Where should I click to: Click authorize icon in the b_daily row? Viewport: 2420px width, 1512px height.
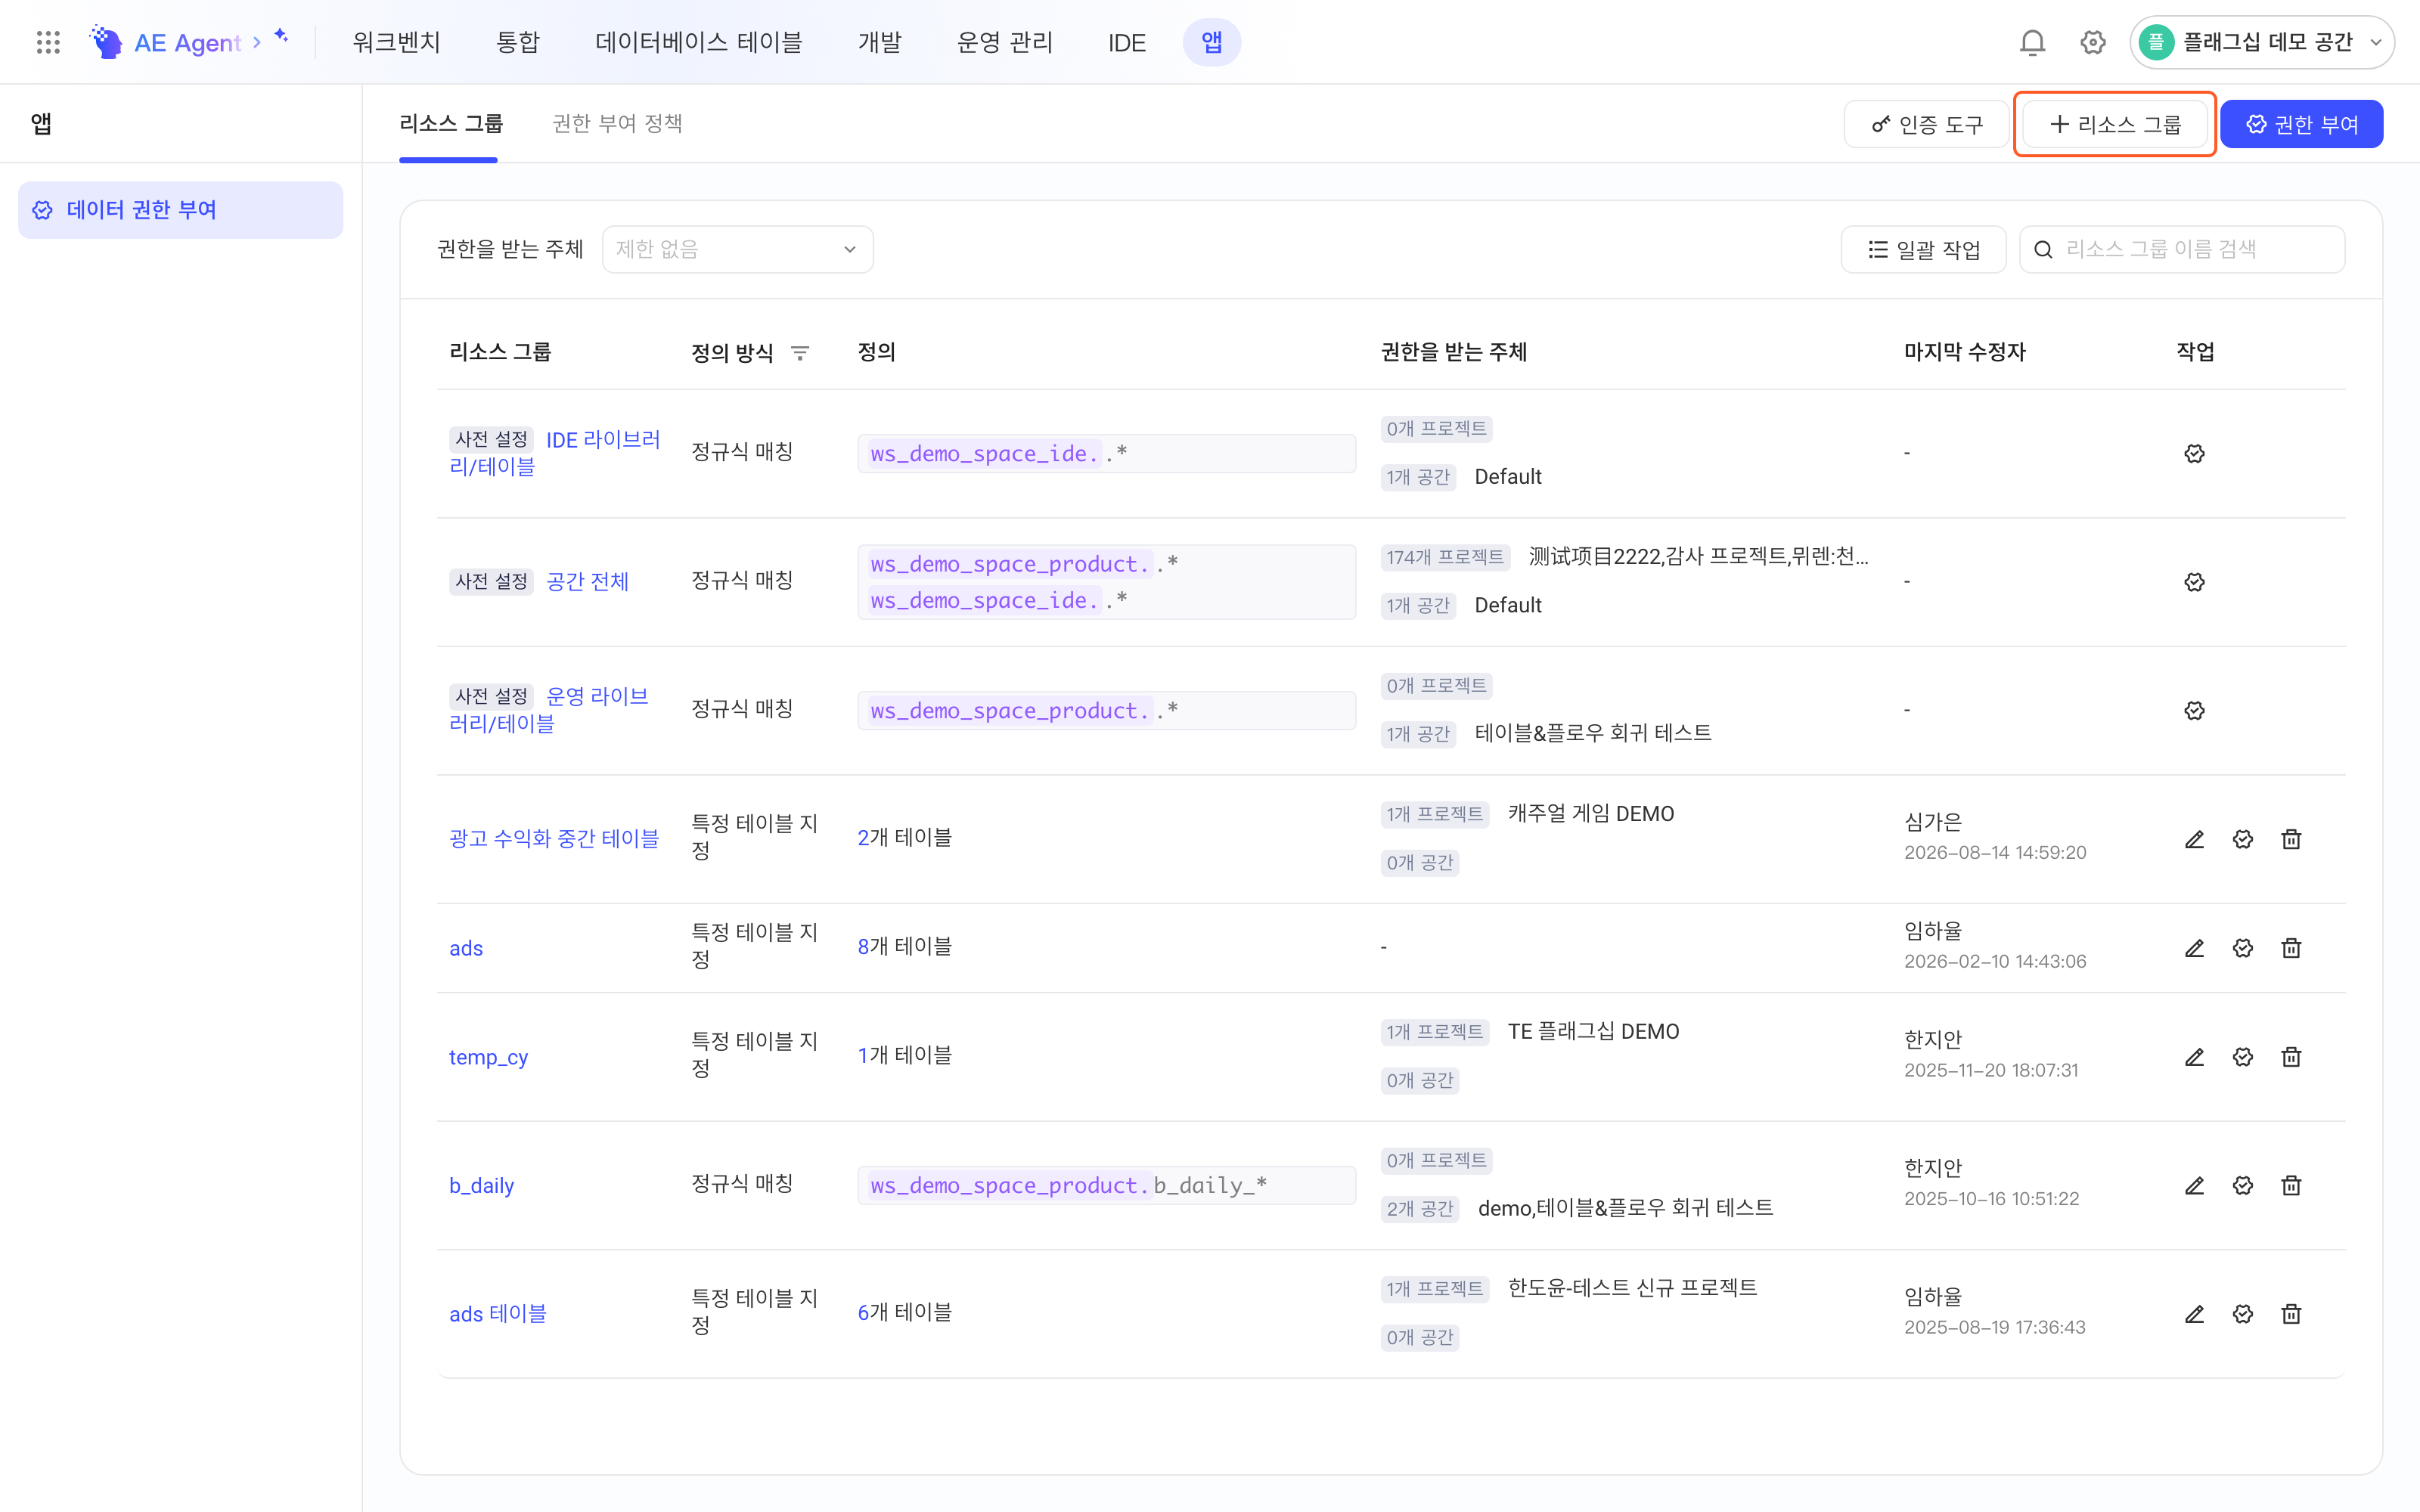(2243, 1186)
